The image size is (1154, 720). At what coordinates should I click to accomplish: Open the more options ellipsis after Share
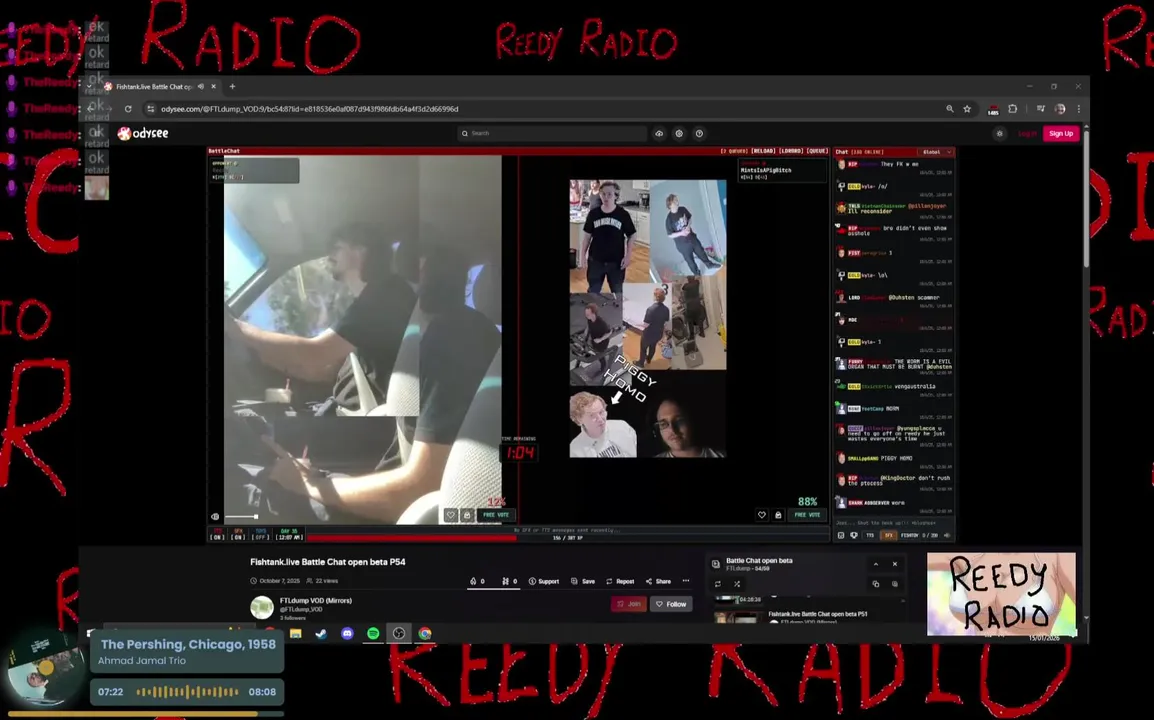click(x=686, y=581)
